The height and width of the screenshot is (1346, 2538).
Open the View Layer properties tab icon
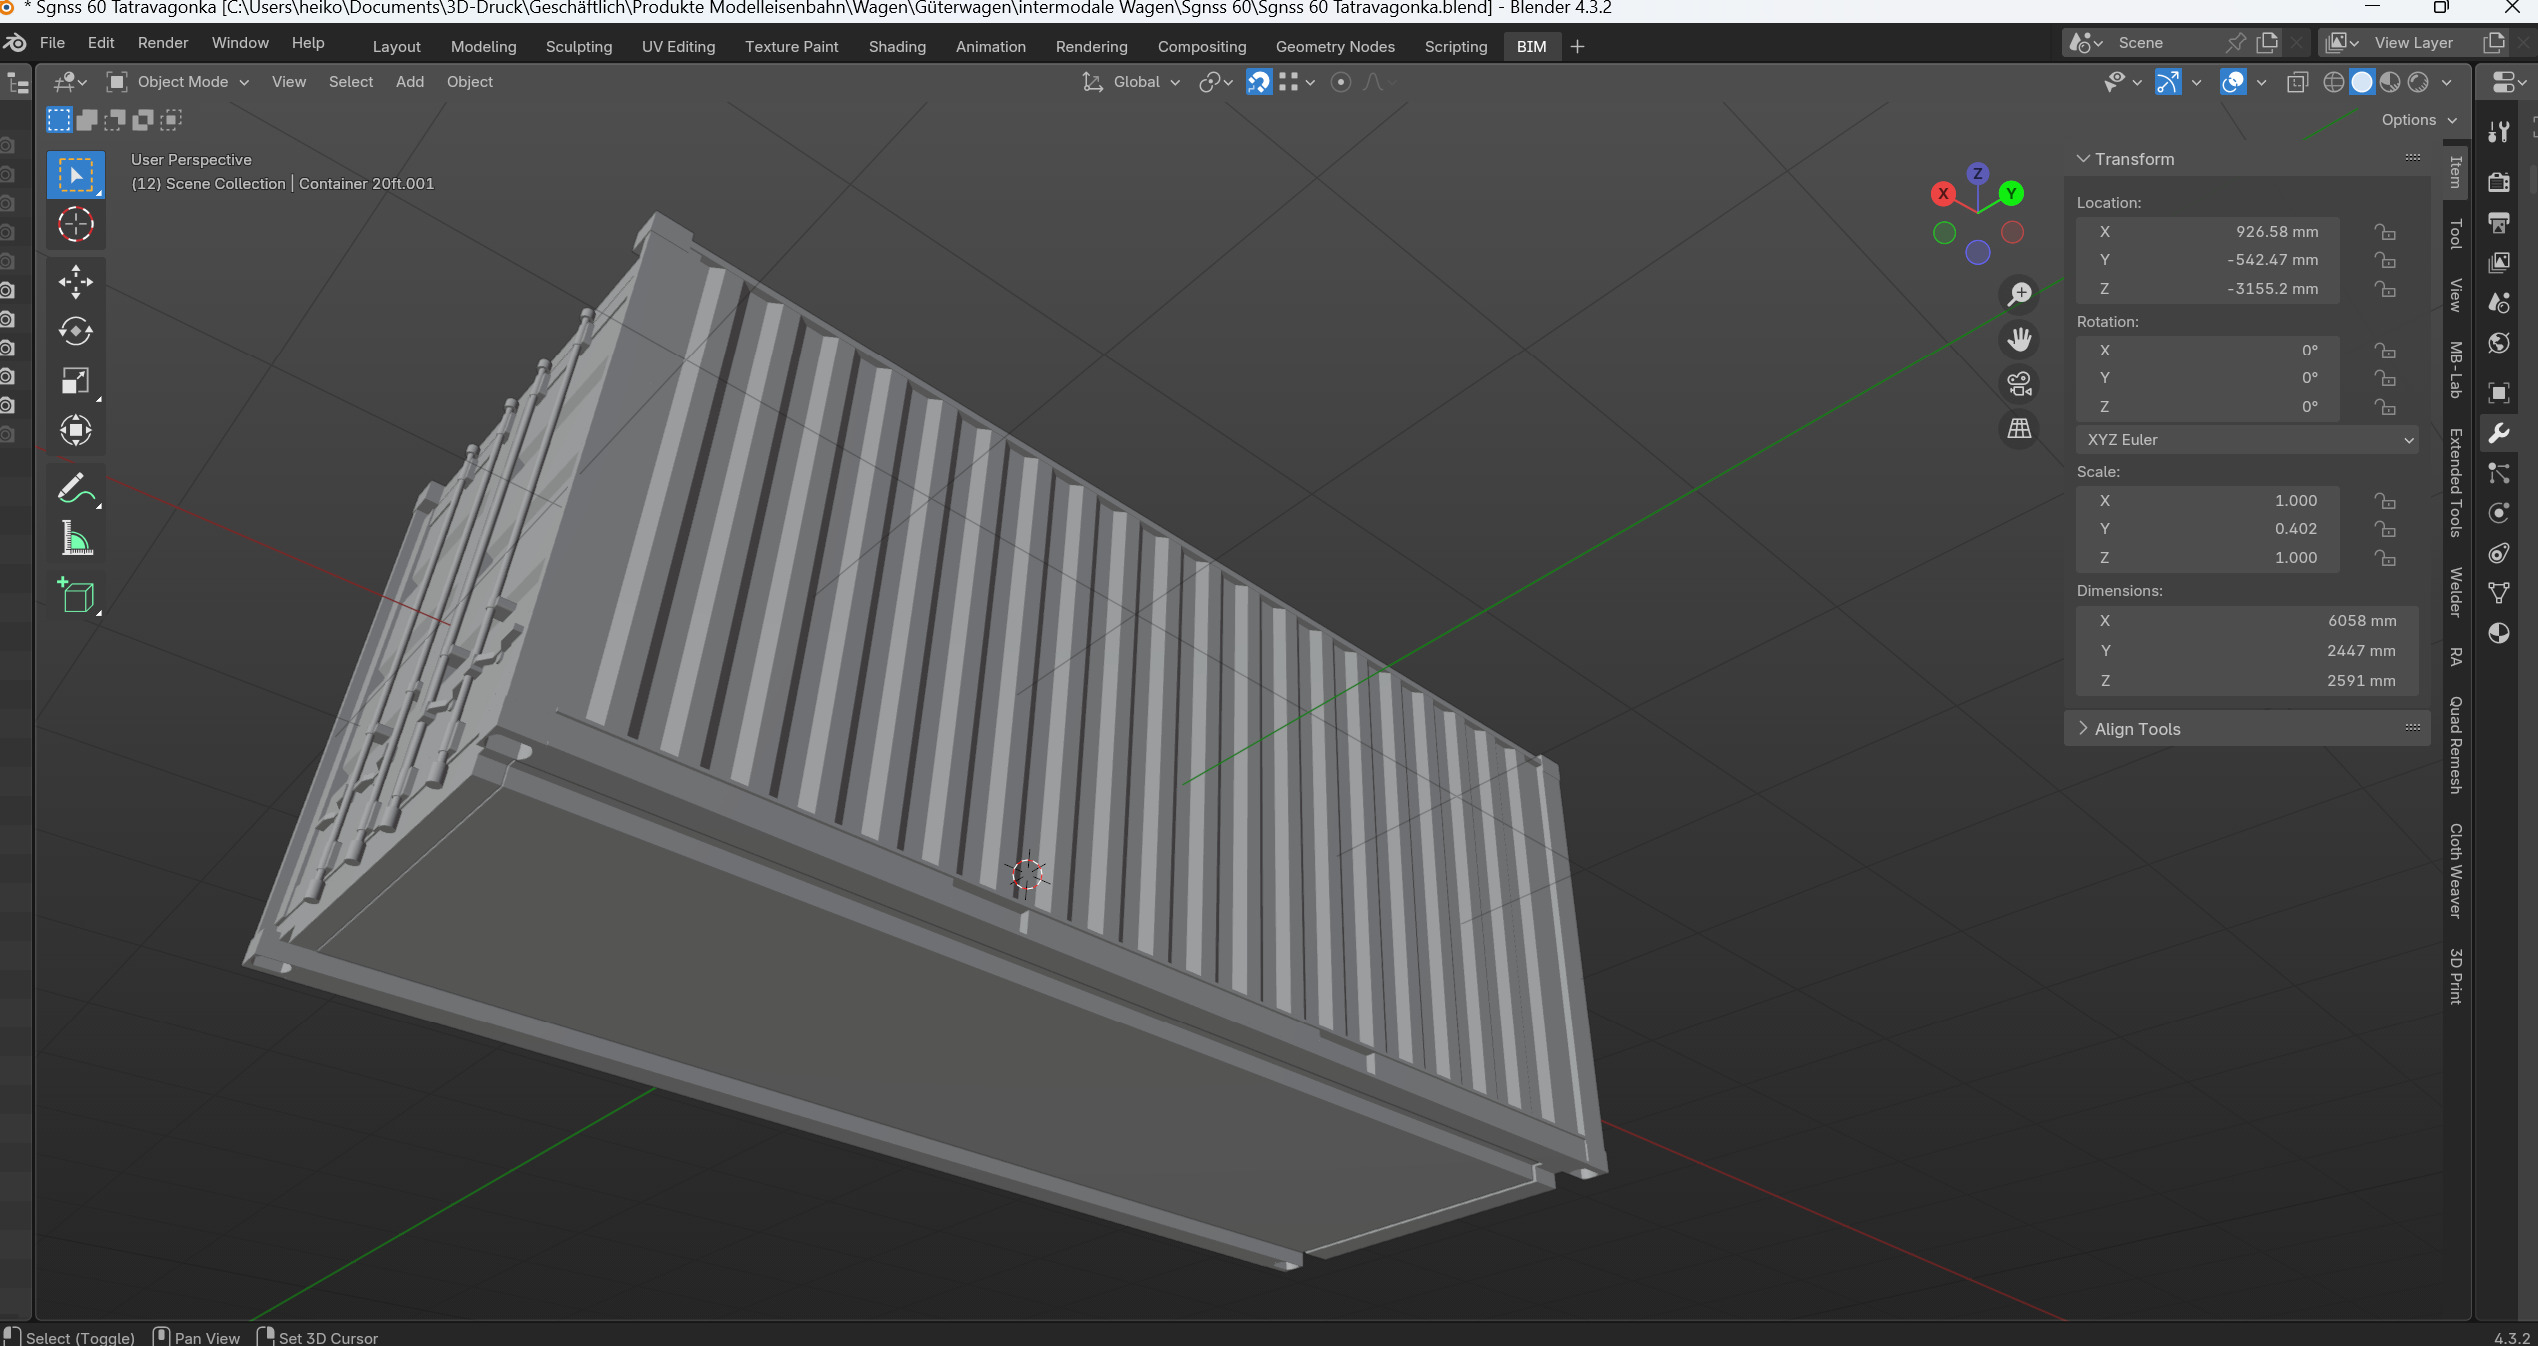coord(2499,262)
